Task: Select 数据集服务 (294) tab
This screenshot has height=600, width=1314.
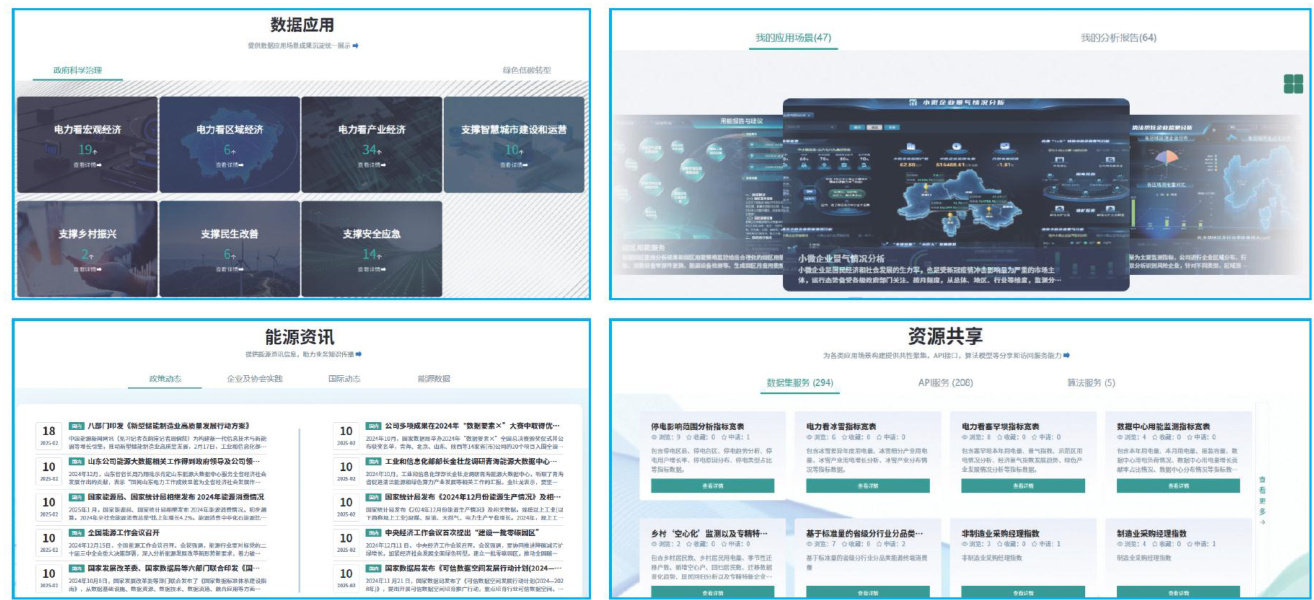Action: (800, 382)
